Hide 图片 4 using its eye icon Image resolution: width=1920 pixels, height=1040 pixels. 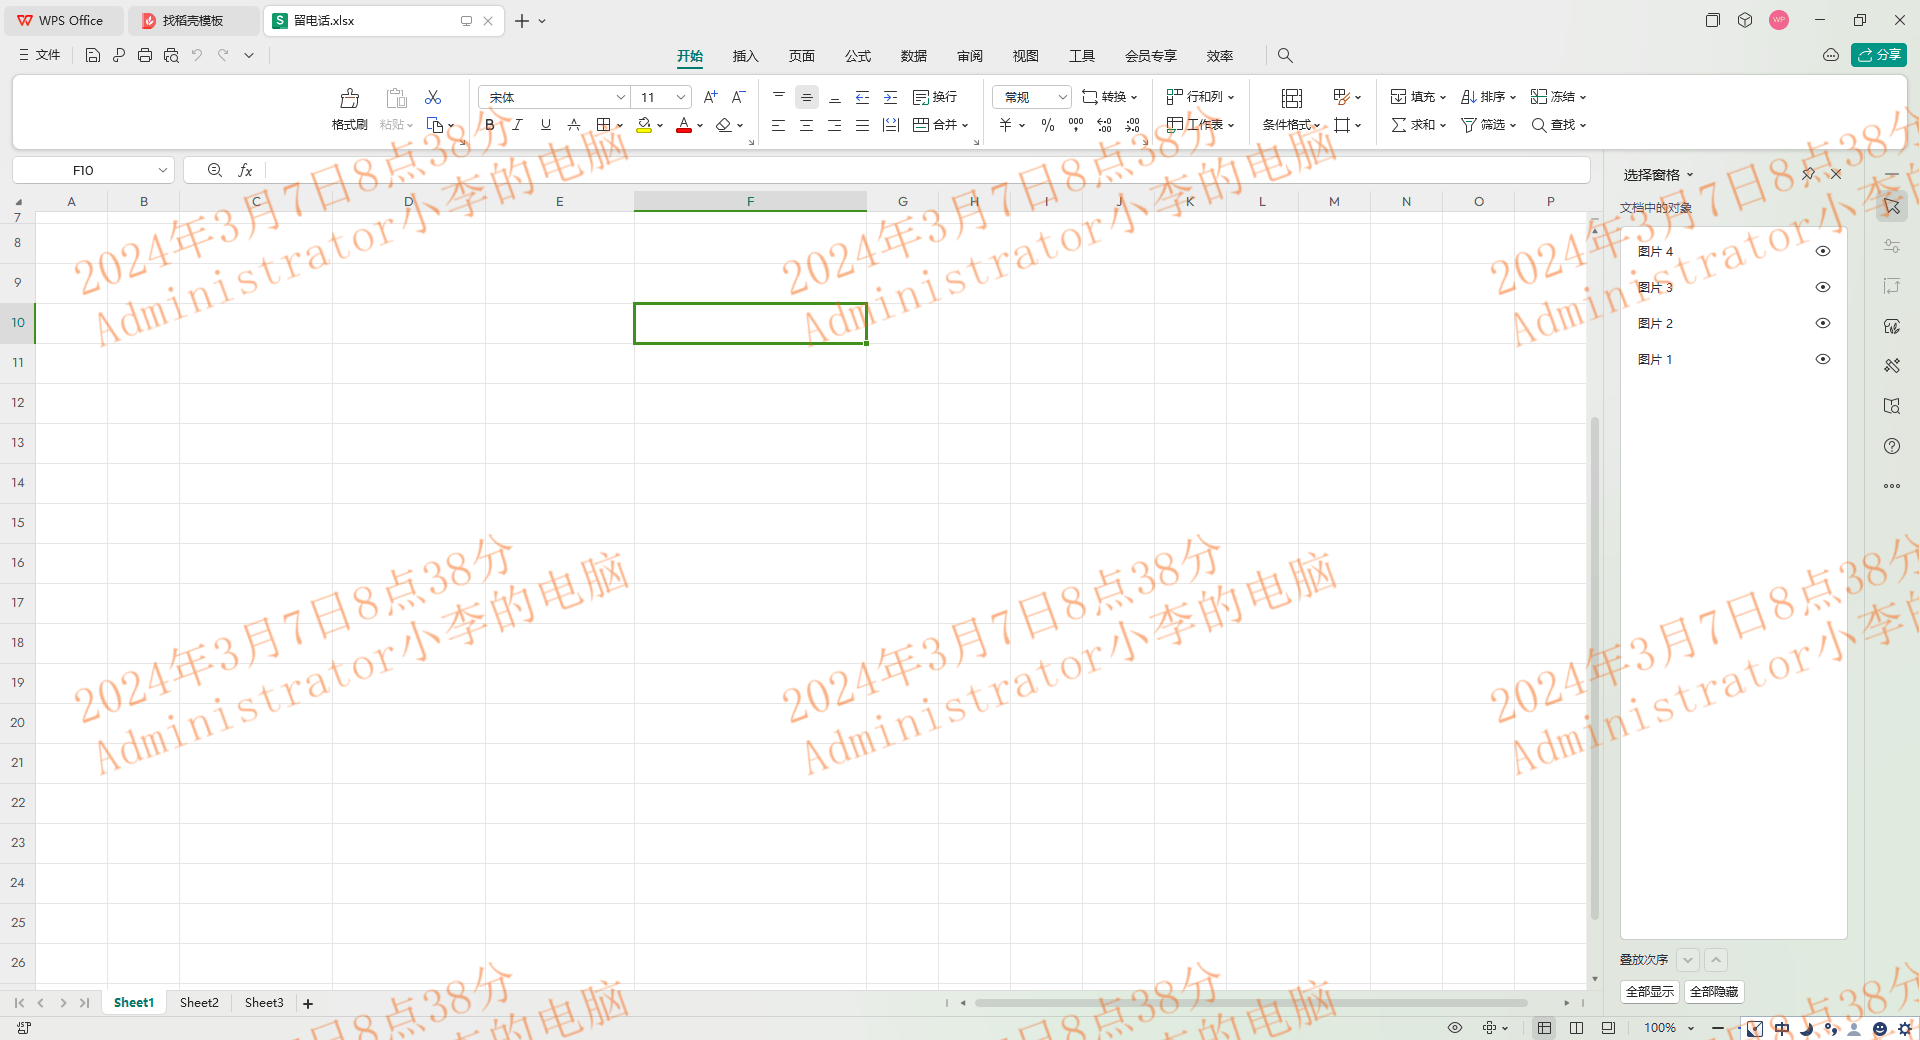1822,251
